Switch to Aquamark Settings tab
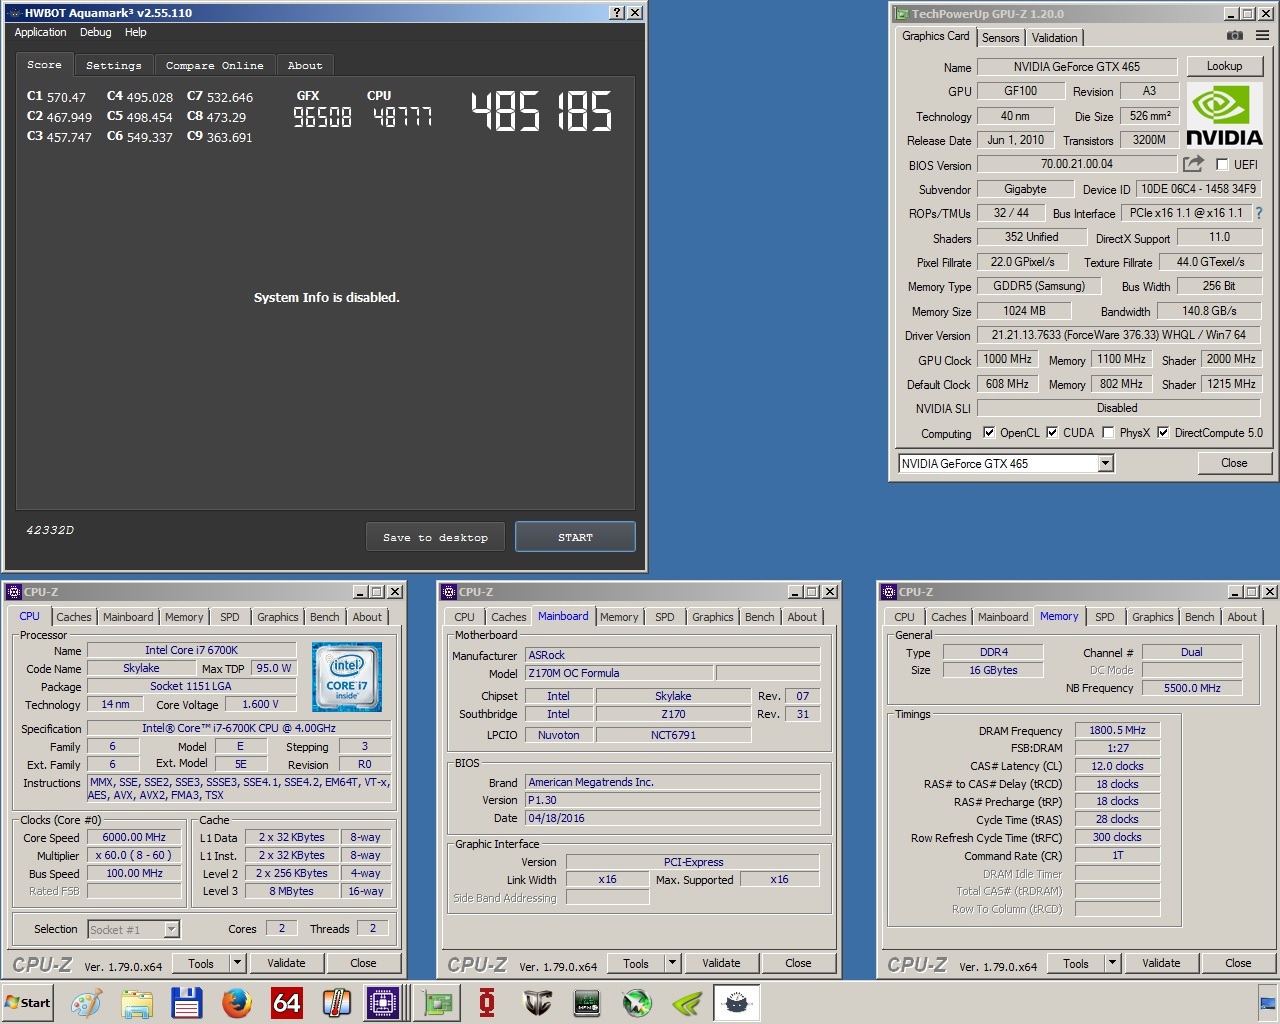 coord(113,65)
